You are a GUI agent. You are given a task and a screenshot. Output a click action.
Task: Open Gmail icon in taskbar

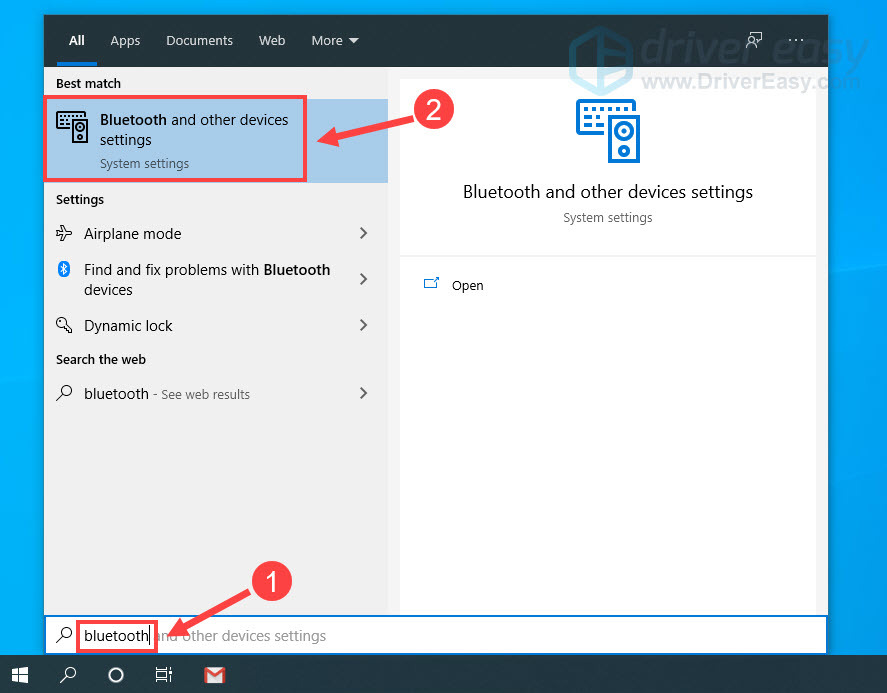pos(214,675)
